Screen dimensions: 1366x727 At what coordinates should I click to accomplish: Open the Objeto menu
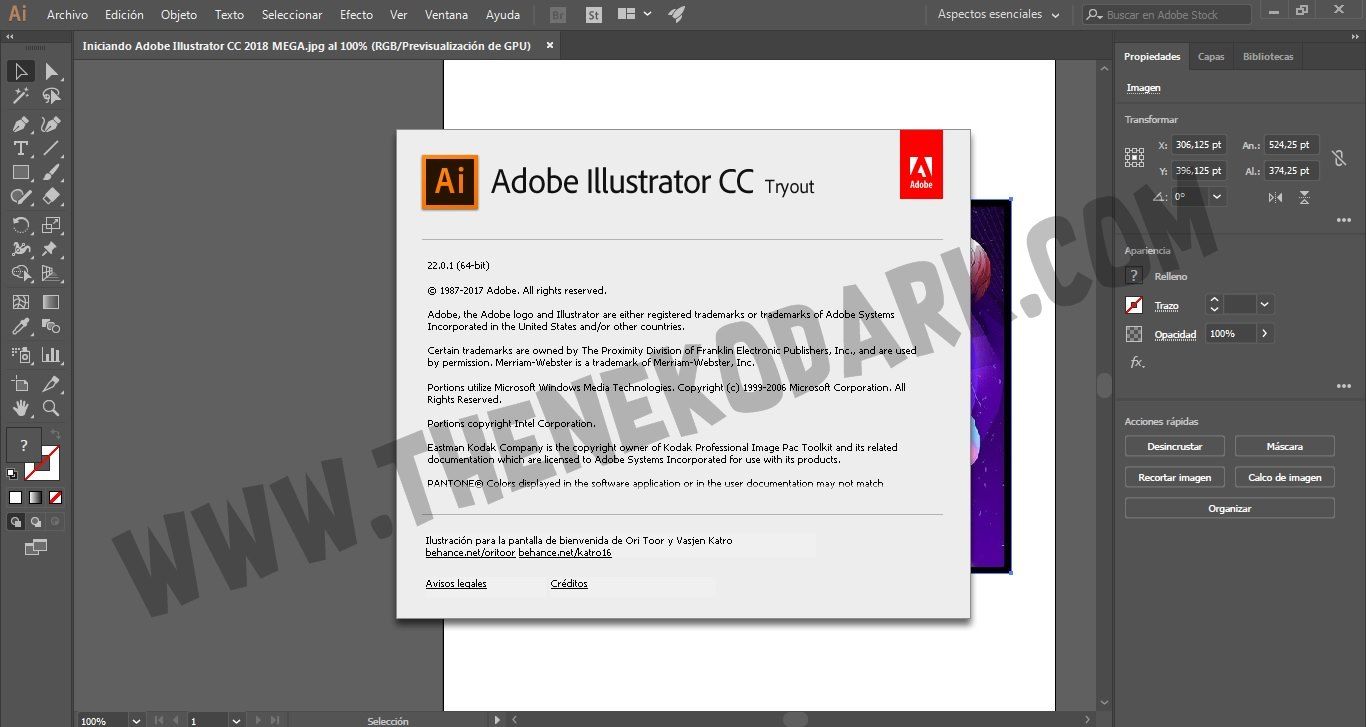[179, 15]
